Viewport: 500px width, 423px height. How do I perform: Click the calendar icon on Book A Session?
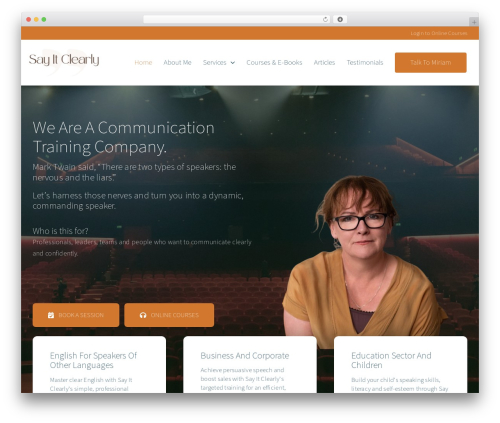tap(51, 315)
